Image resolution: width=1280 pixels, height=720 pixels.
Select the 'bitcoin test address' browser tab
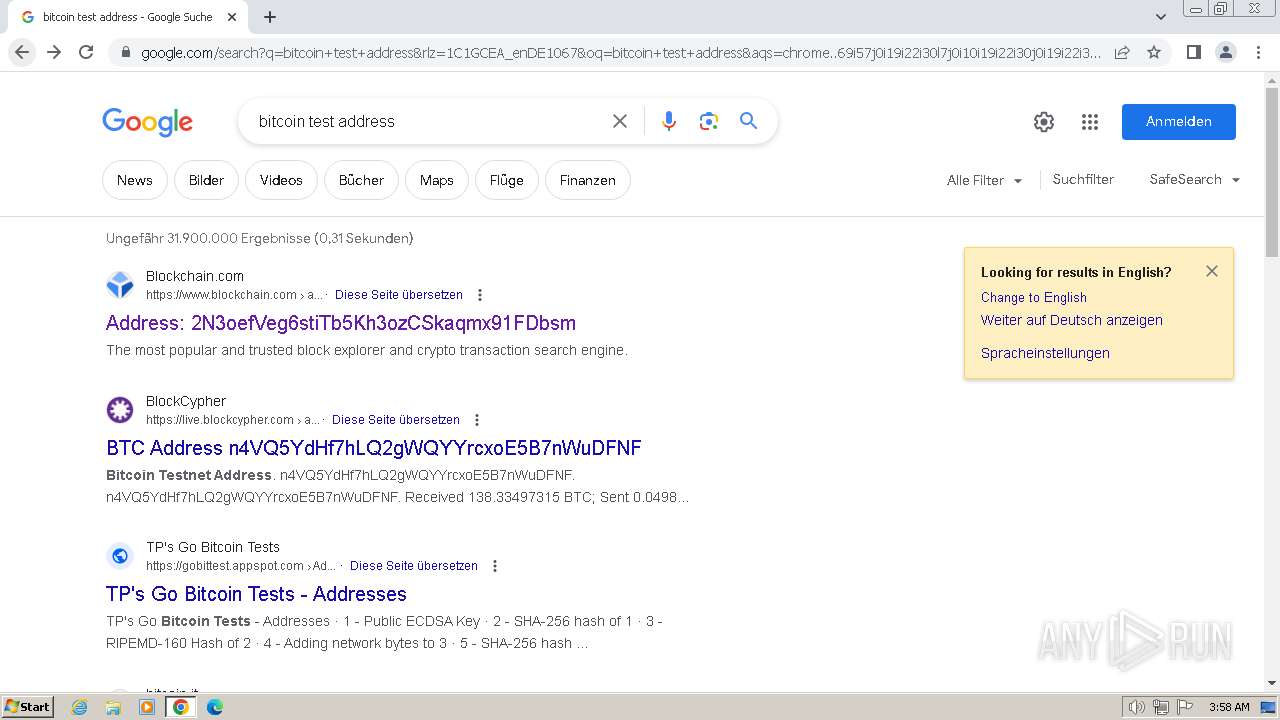[127, 17]
